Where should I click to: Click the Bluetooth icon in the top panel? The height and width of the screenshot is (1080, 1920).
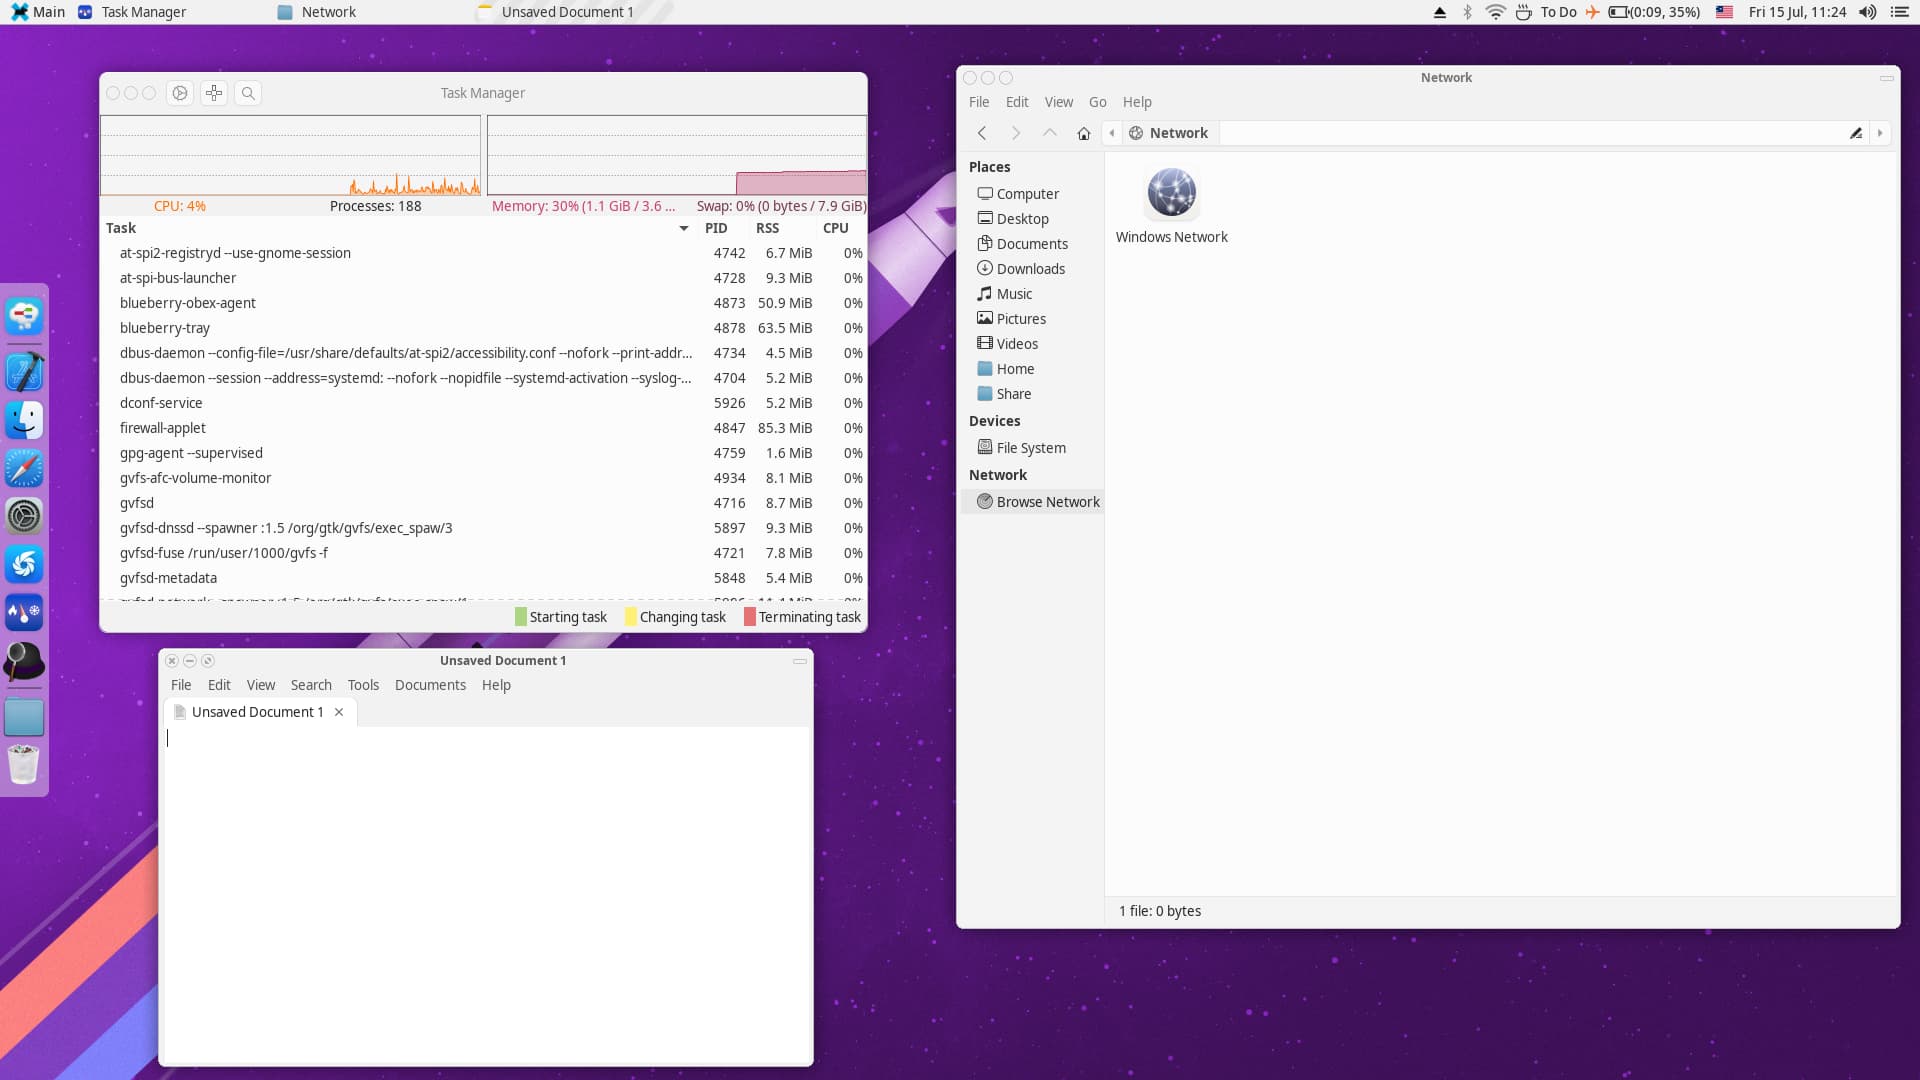[x=1467, y=12]
